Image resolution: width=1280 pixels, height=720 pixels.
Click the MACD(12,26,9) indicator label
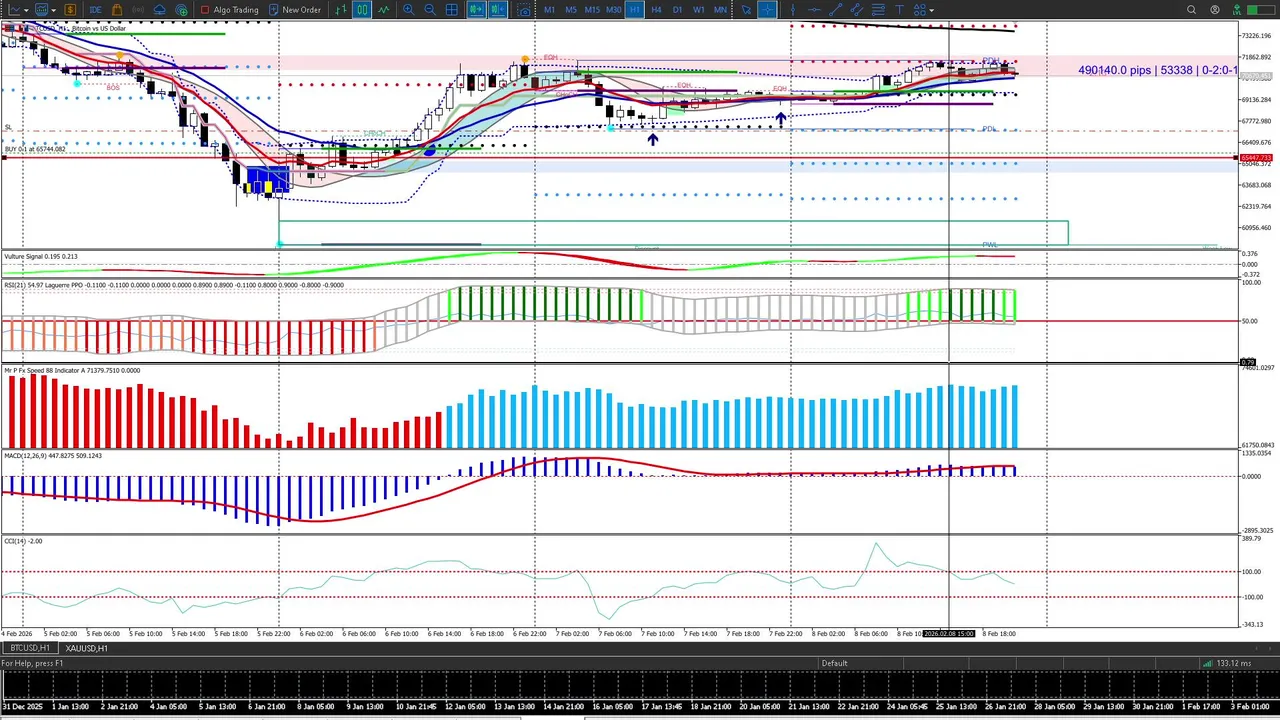coord(53,455)
